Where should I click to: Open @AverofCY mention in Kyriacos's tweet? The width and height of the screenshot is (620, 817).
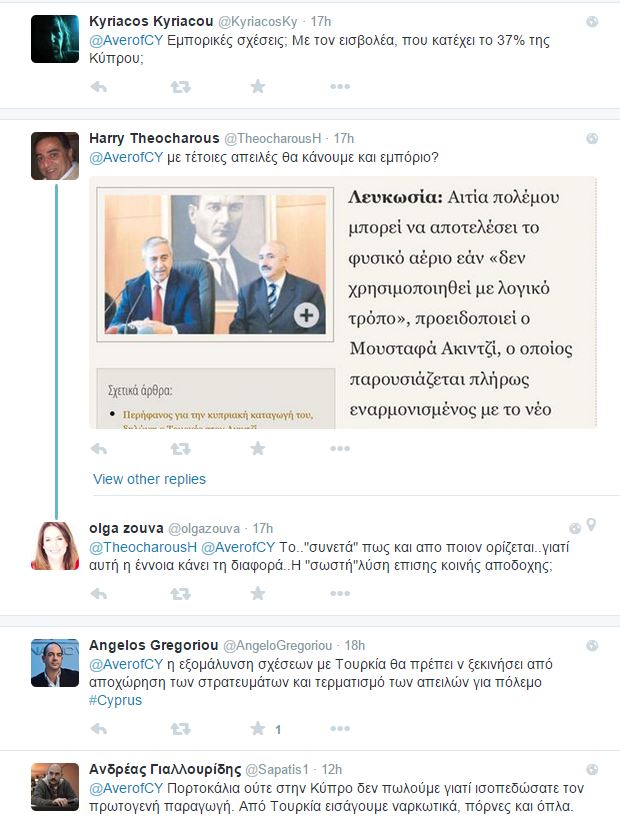point(126,40)
